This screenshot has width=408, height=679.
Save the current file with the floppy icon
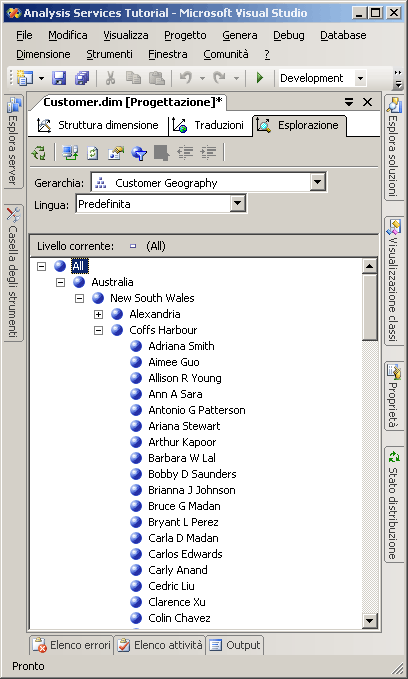tap(59, 78)
